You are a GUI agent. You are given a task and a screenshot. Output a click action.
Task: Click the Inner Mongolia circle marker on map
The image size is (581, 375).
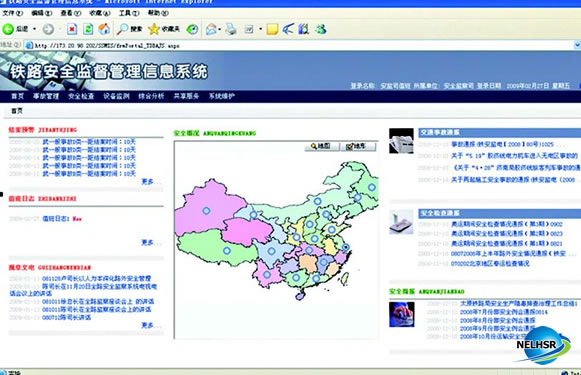(318, 201)
